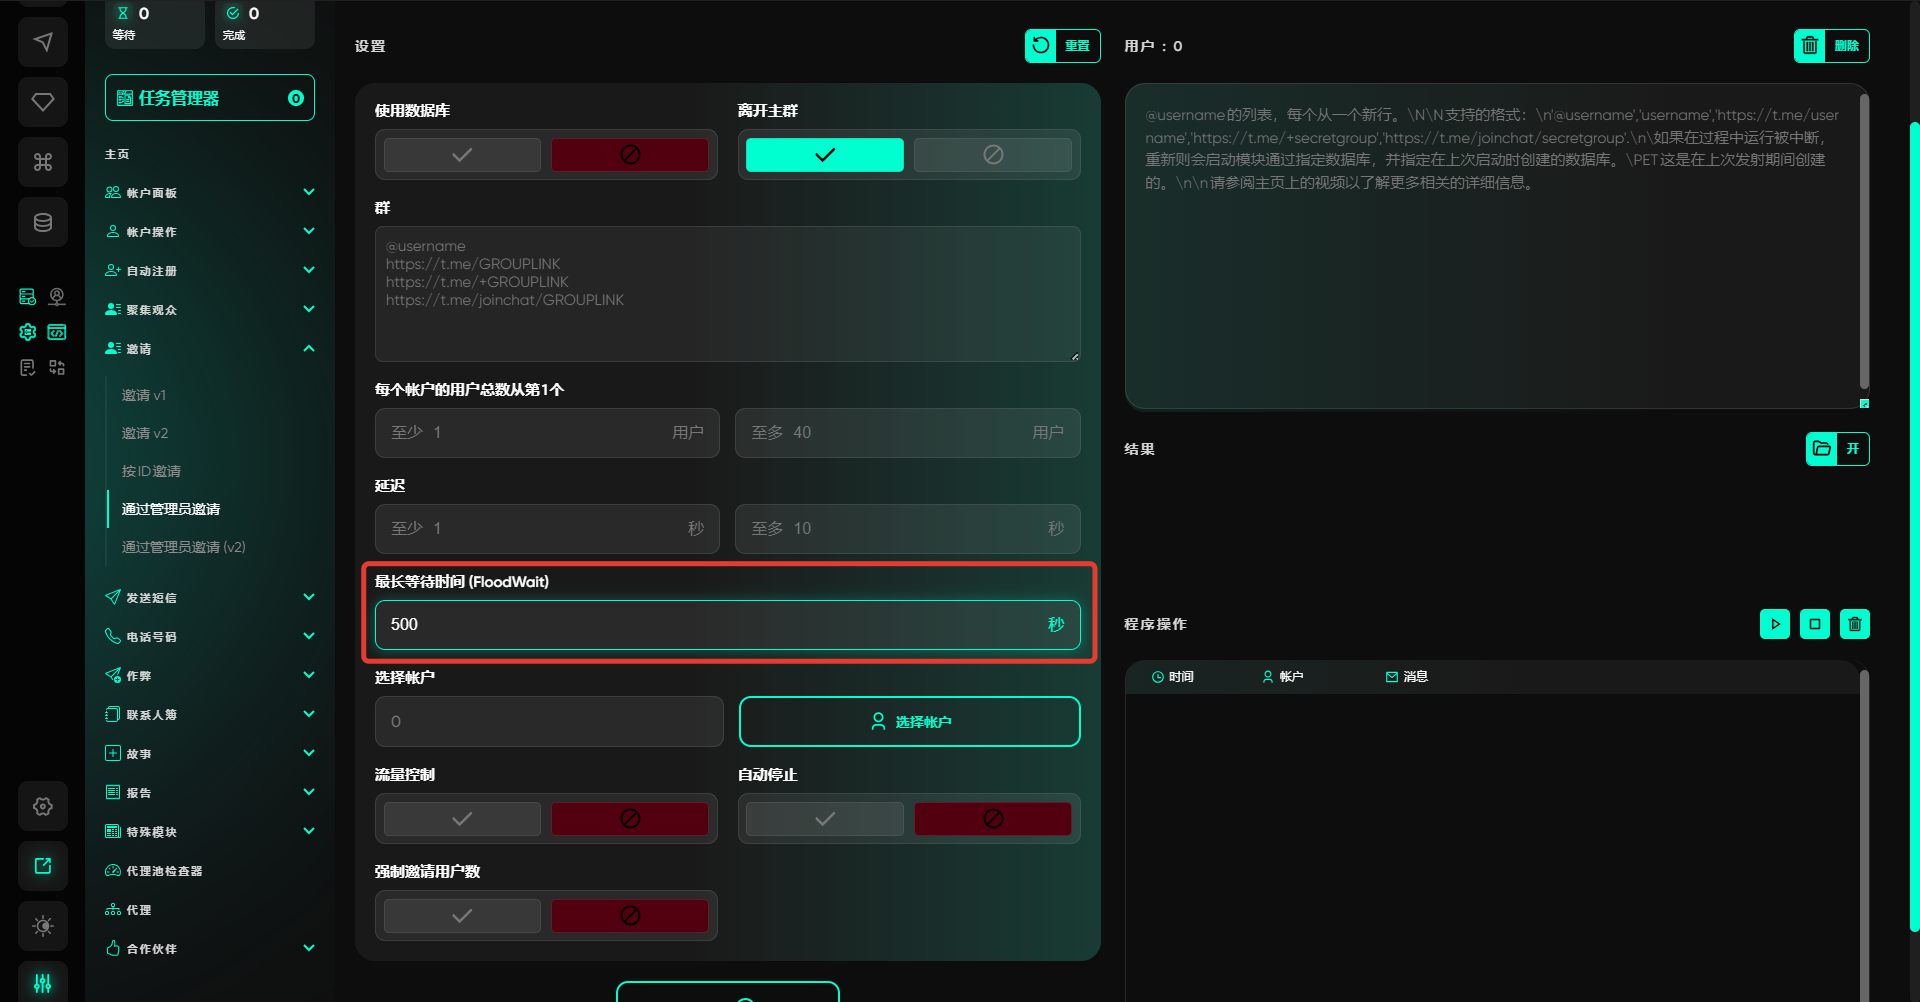Click the stop button in 程序操作
1920x1002 pixels.
click(1814, 624)
